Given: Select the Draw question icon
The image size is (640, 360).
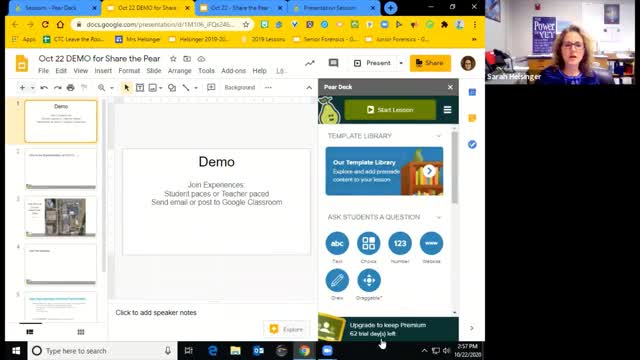Looking at the screenshot, I should (337, 280).
